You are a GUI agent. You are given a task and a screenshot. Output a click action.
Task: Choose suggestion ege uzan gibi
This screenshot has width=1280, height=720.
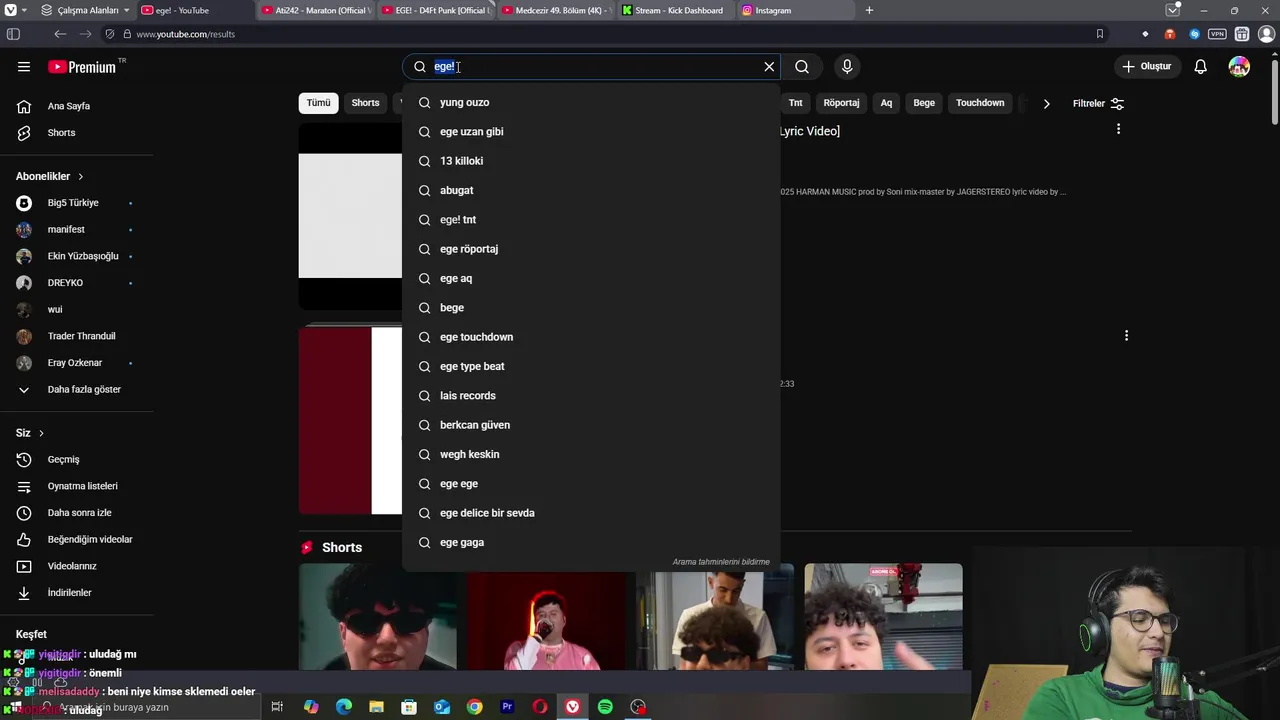(591, 132)
